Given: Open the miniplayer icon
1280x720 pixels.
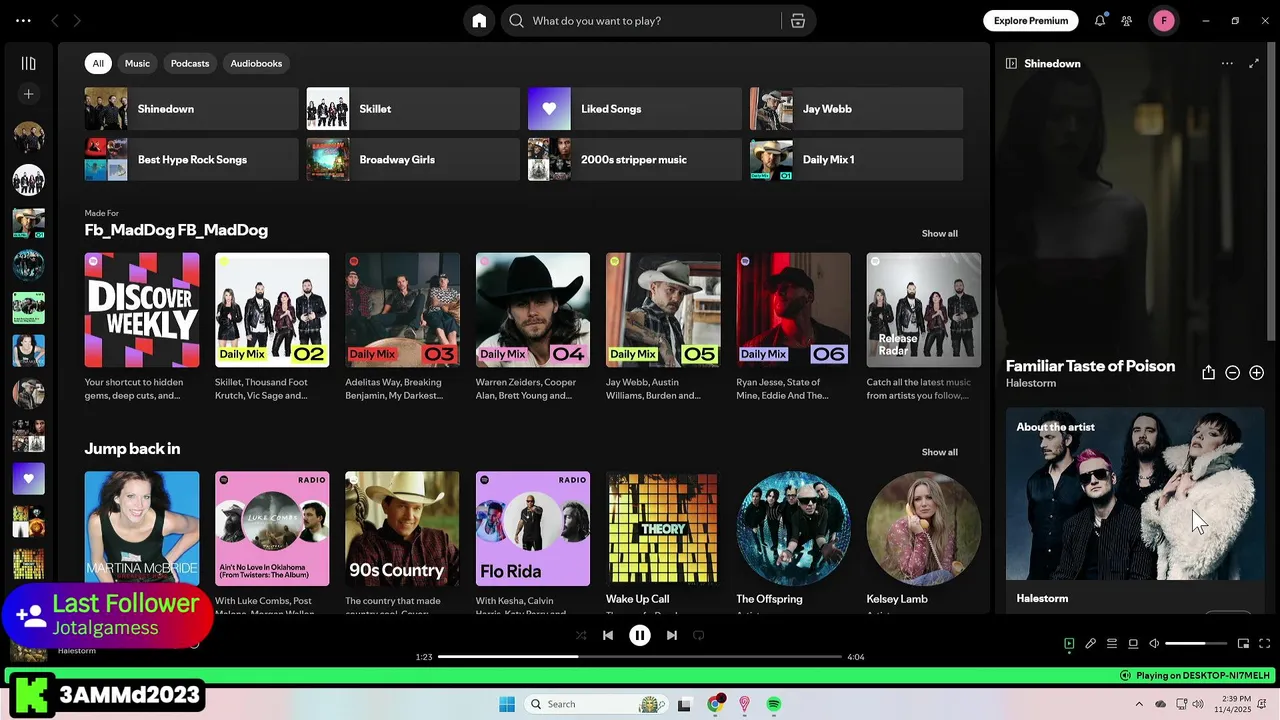Looking at the screenshot, I should tap(1243, 644).
